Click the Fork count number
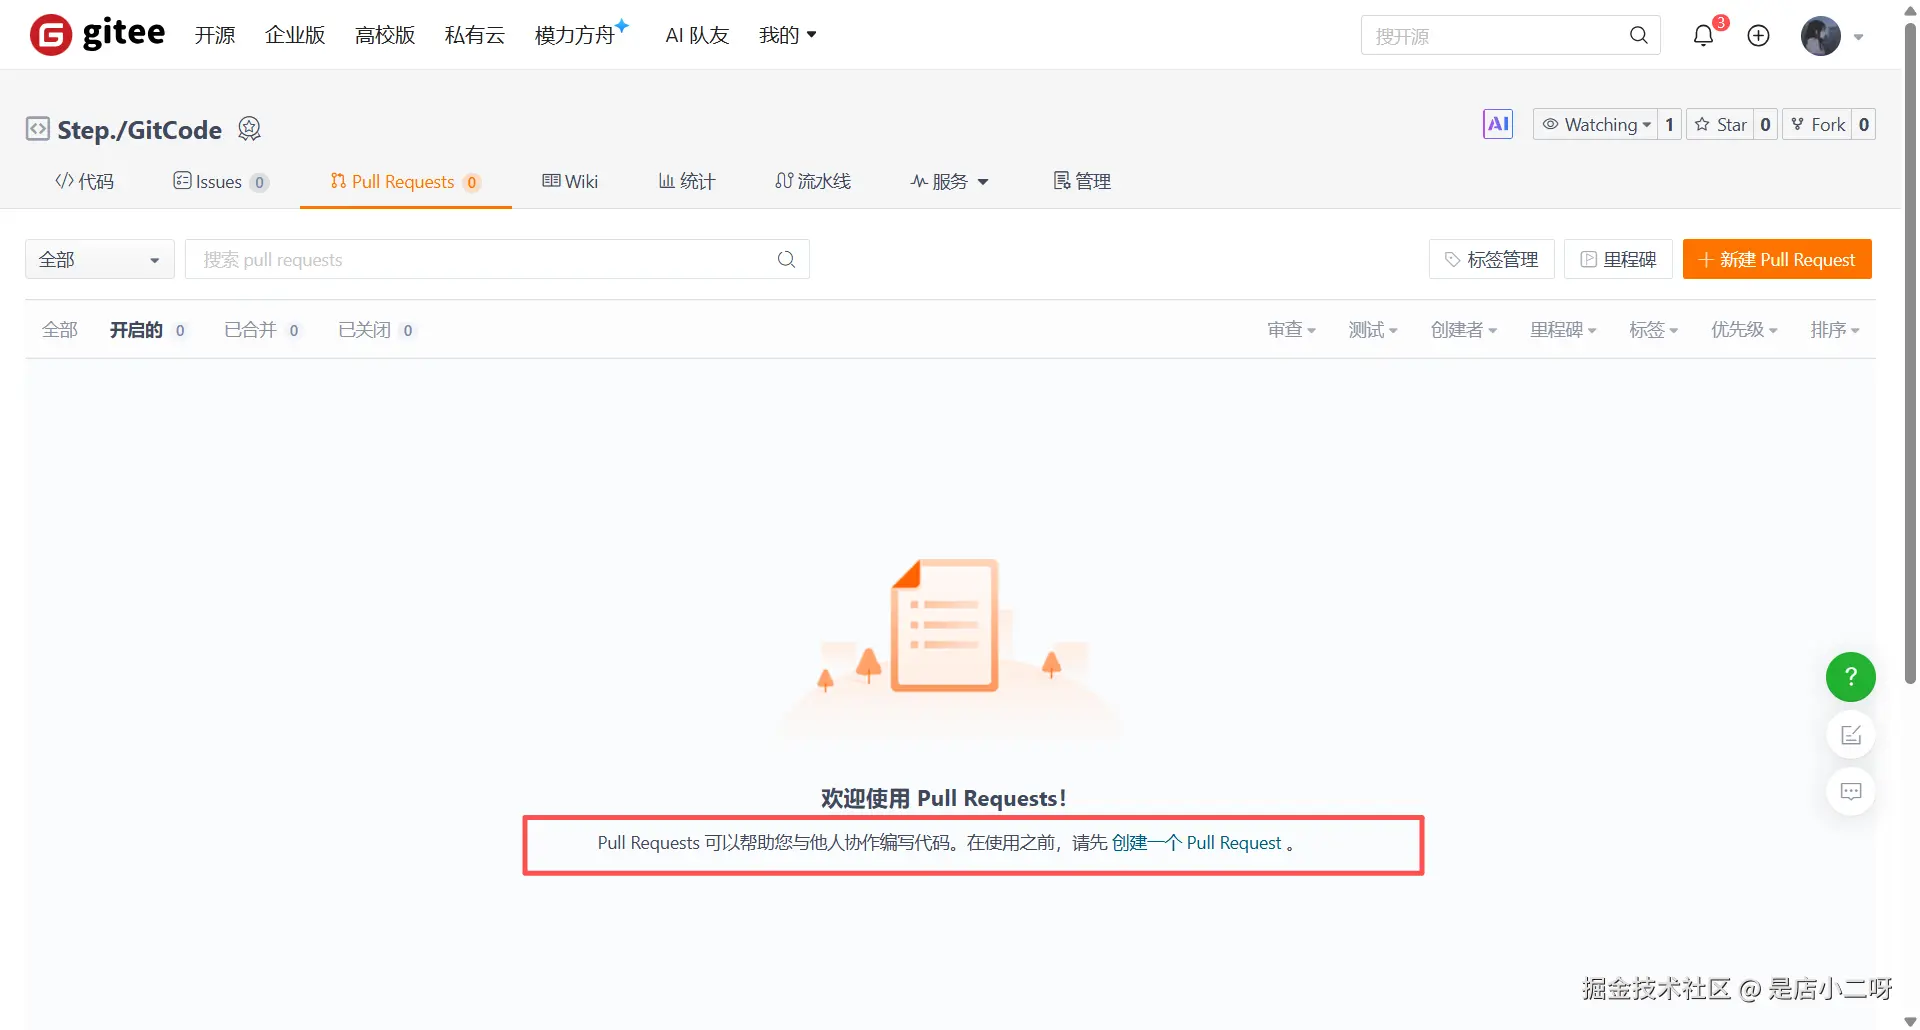 click(x=1864, y=124)
